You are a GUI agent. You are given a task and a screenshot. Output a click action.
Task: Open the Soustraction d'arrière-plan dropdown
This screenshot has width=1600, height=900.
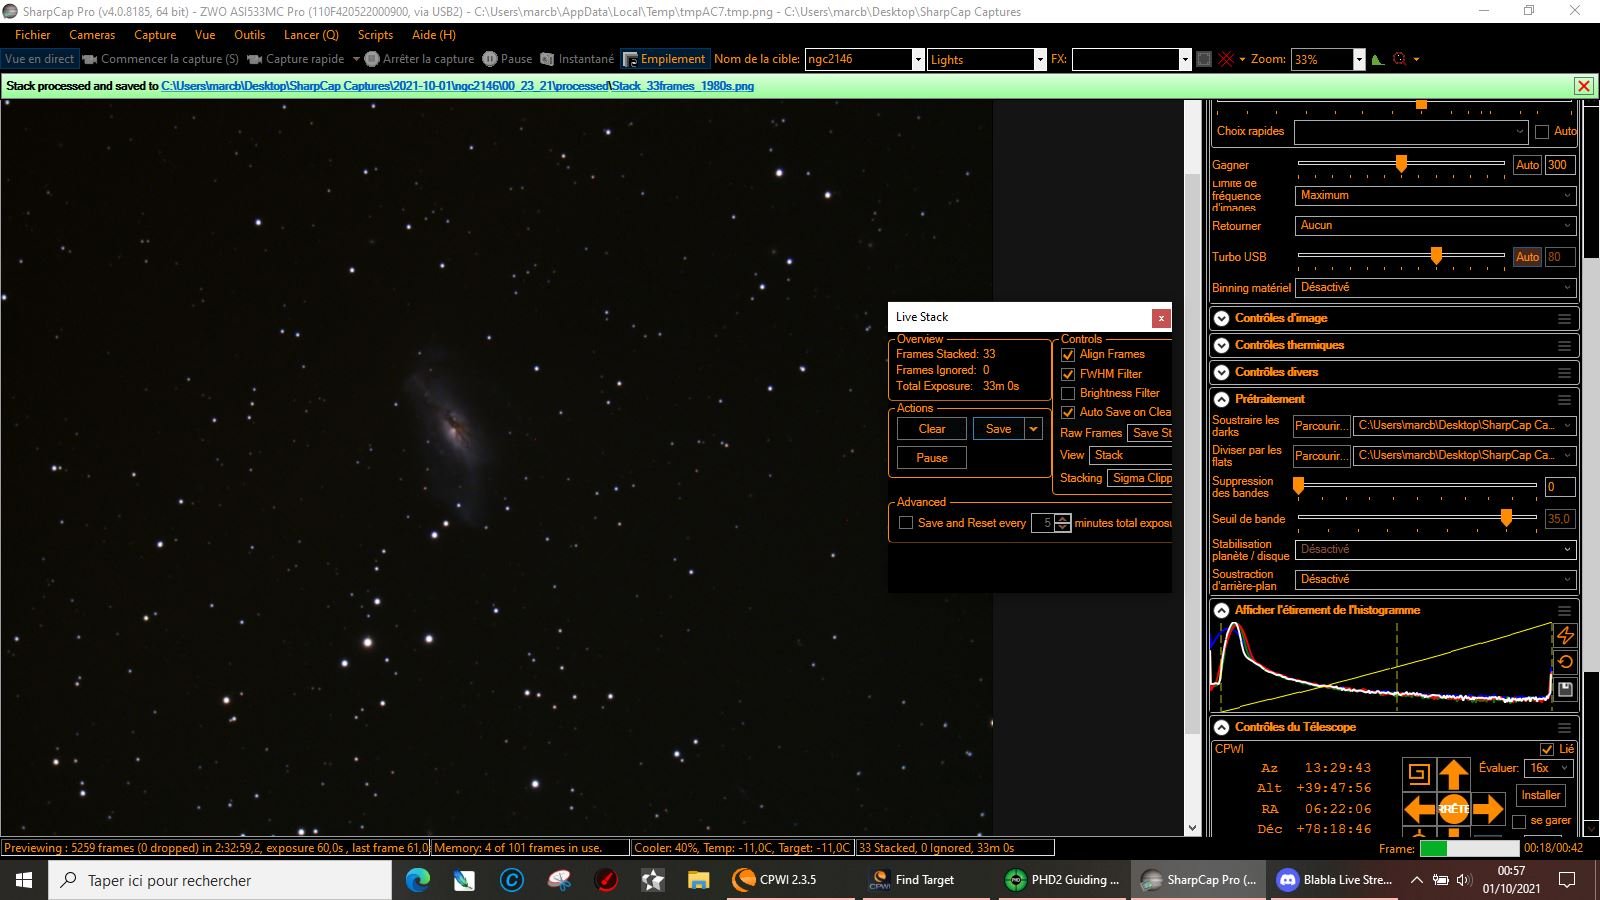1436,579
